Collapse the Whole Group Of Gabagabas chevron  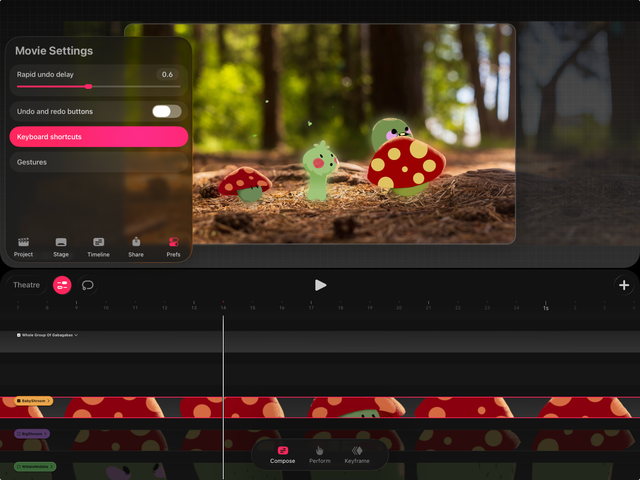point(76,335)
